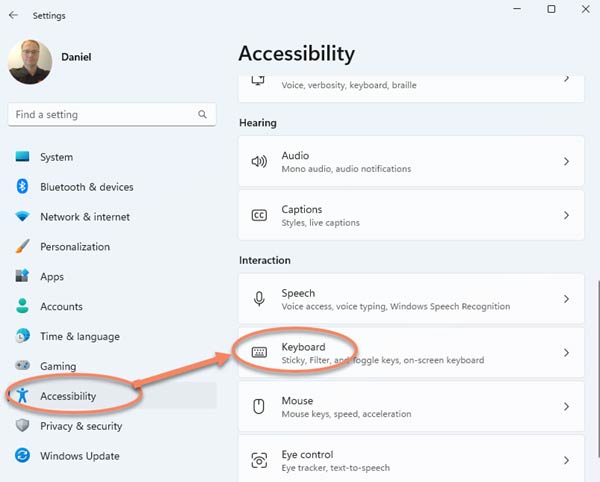The image size is (600, 482).
Task: Click the search magnifier icon in Find a setting
Action: 202,114
